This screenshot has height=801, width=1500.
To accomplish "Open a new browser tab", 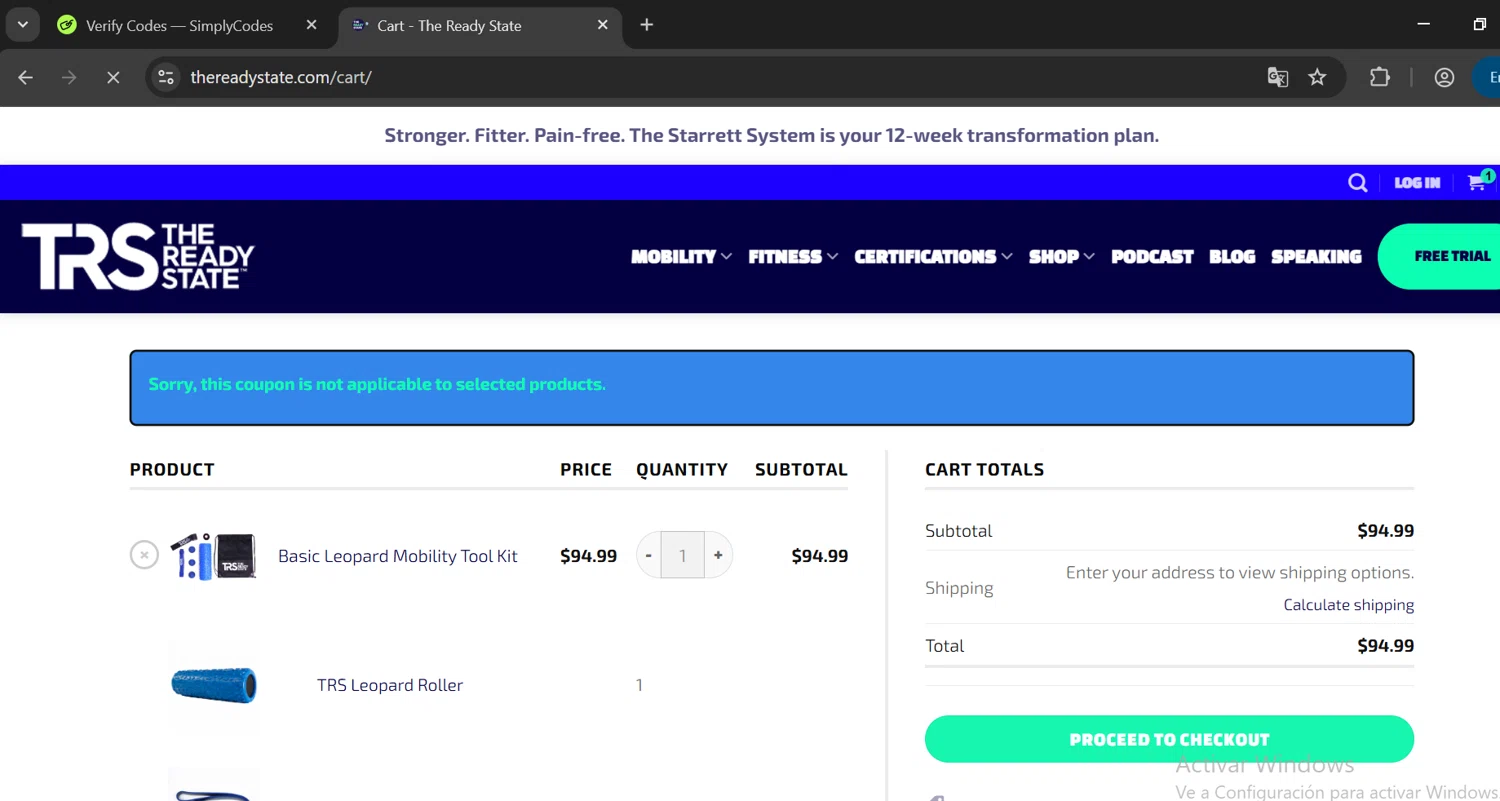I will (647, 25).
